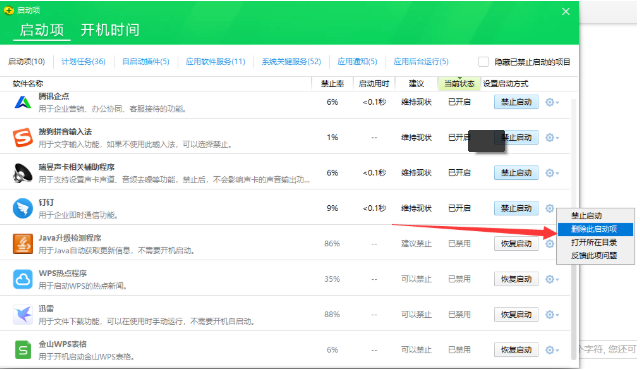This screenshot has width=640, height=370.
Task: Click 恢复启动 button for Java升级检测程序
Action: [x=516, y=244]
